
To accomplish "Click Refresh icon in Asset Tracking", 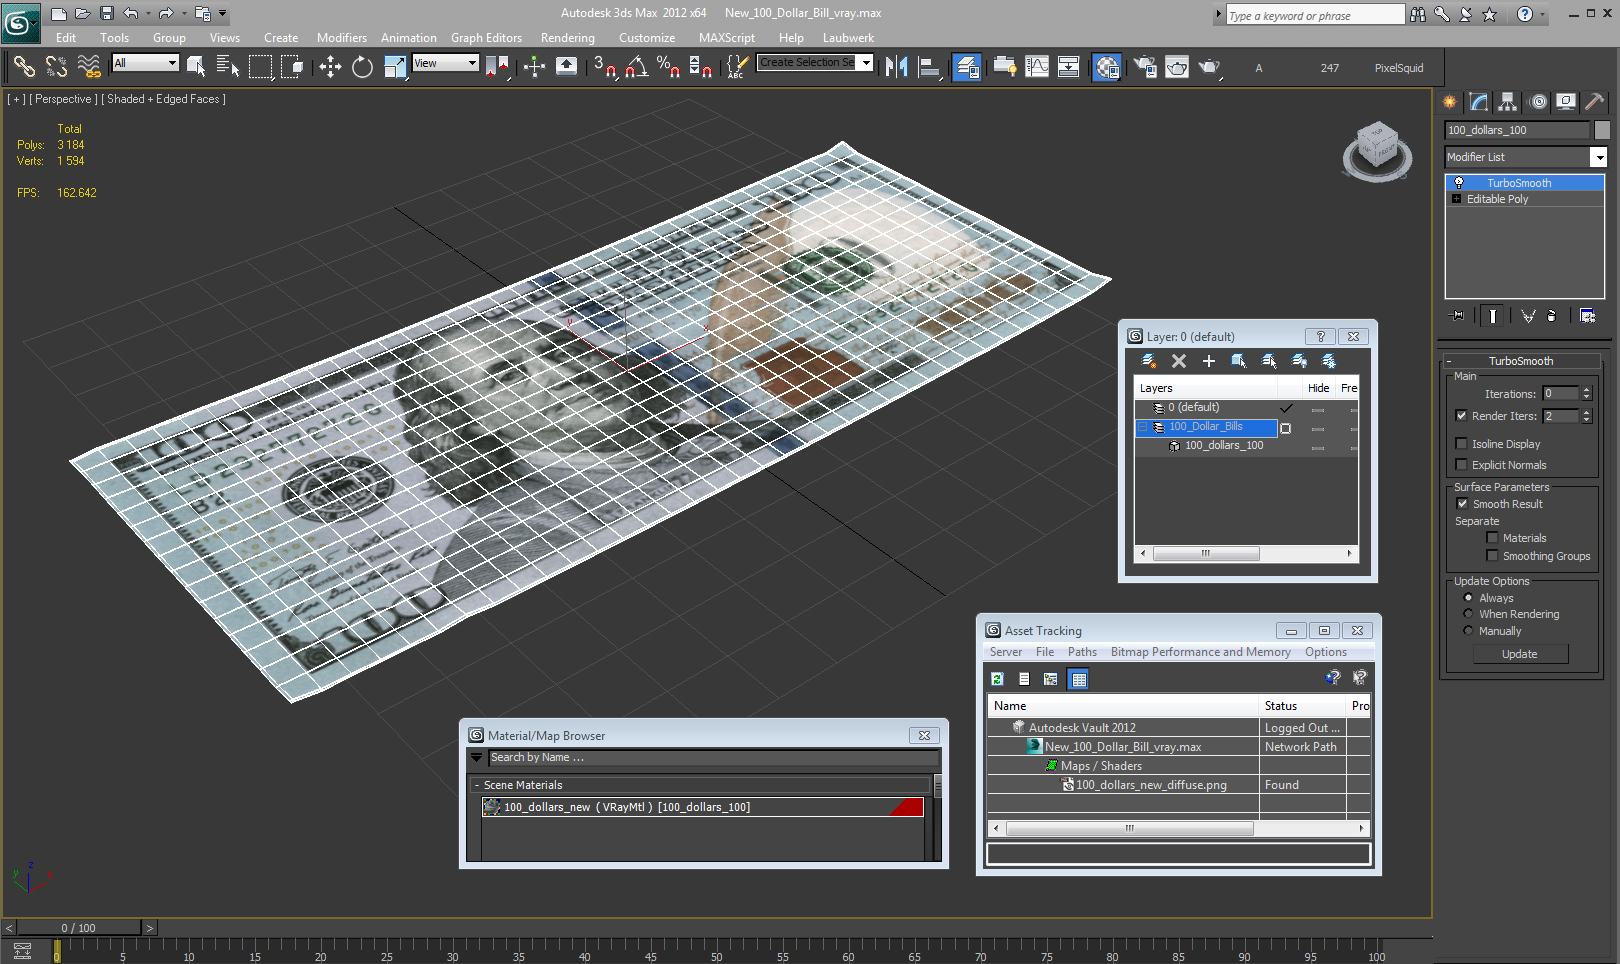I will [997, 679].
